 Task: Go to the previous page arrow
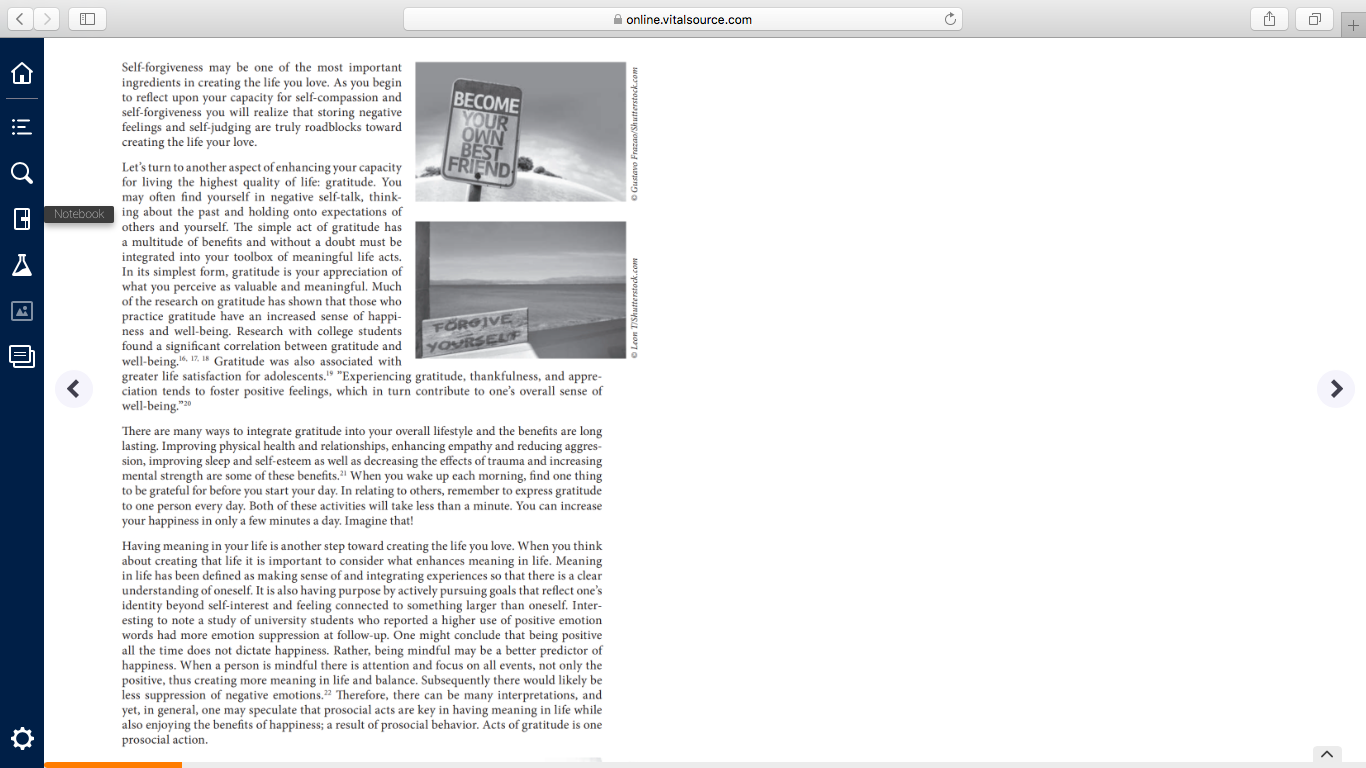pos(73,389)
